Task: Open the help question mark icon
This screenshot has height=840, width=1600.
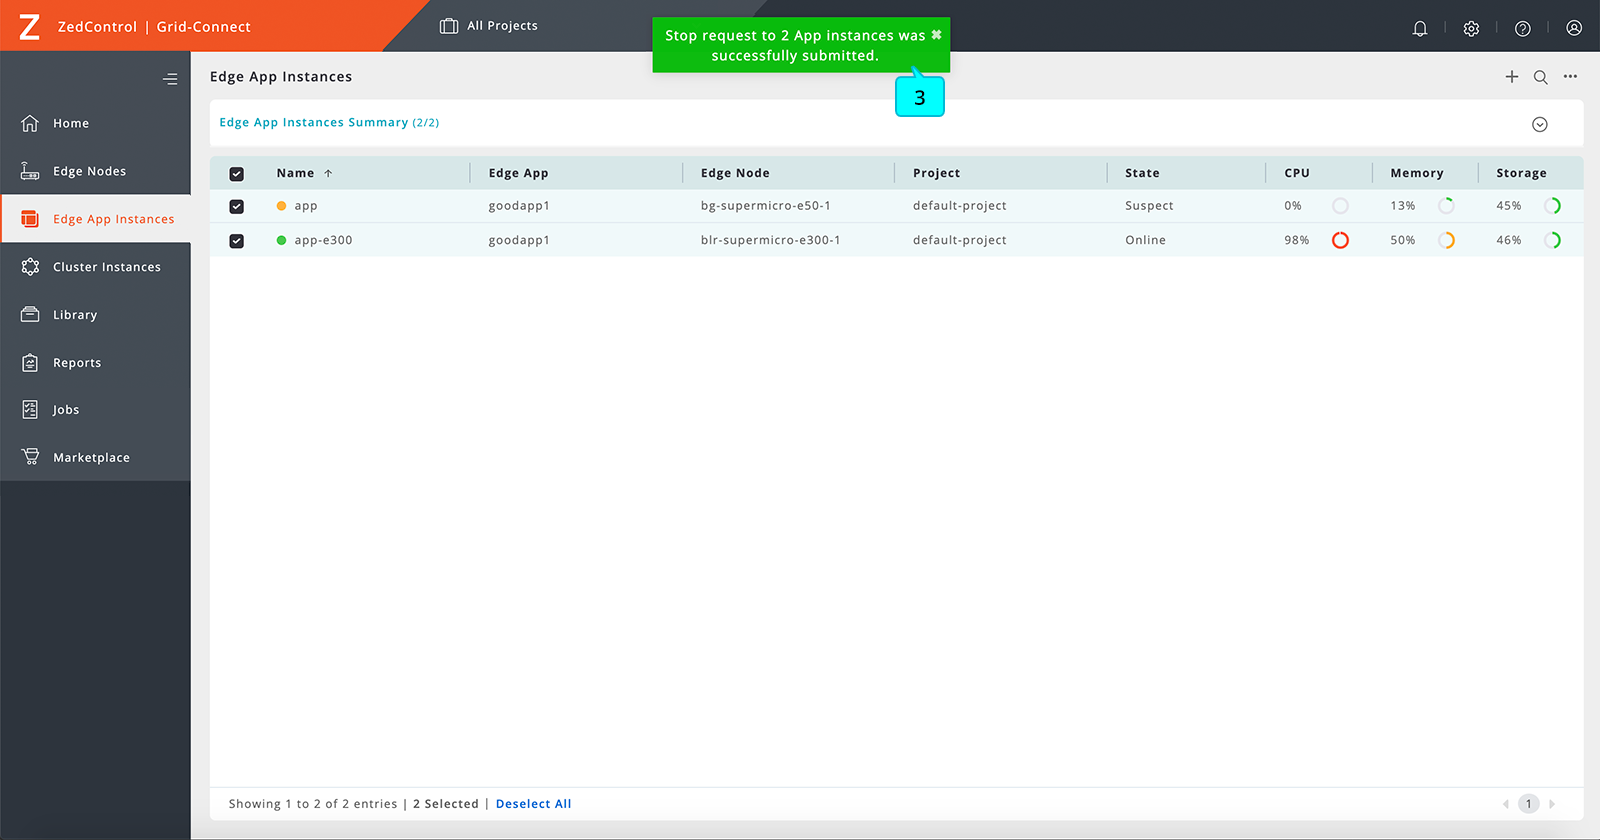Action: click(1522, 28)
